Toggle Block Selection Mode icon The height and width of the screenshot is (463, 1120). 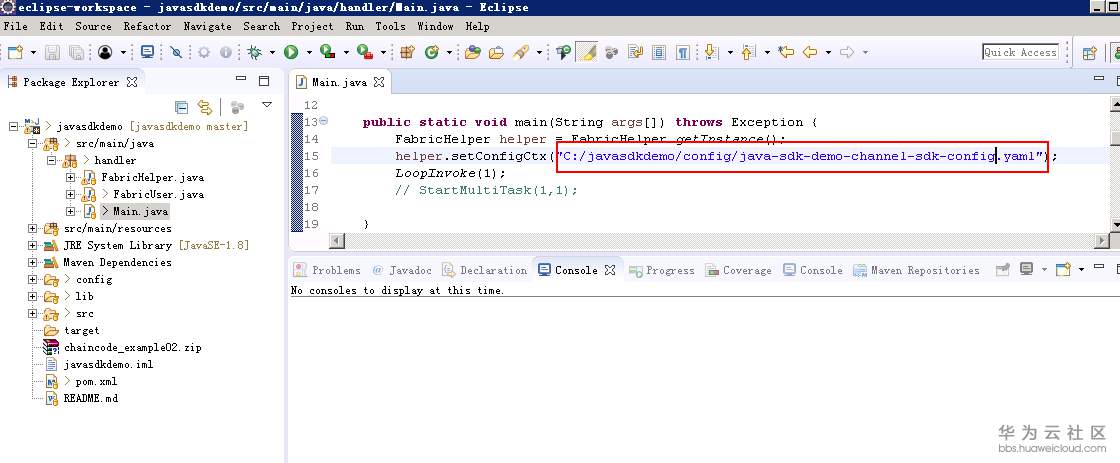click(x=659, y=52)
